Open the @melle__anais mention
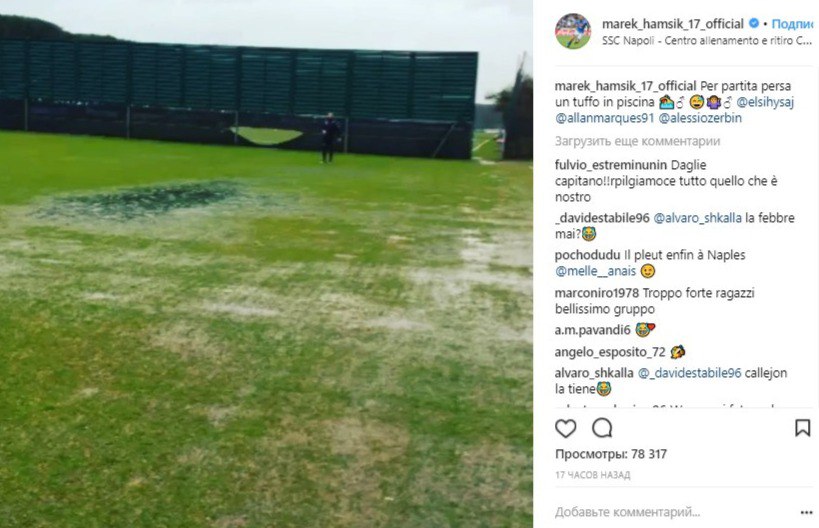The width and height of the screenshot is (819, 528). click(595, 272)
